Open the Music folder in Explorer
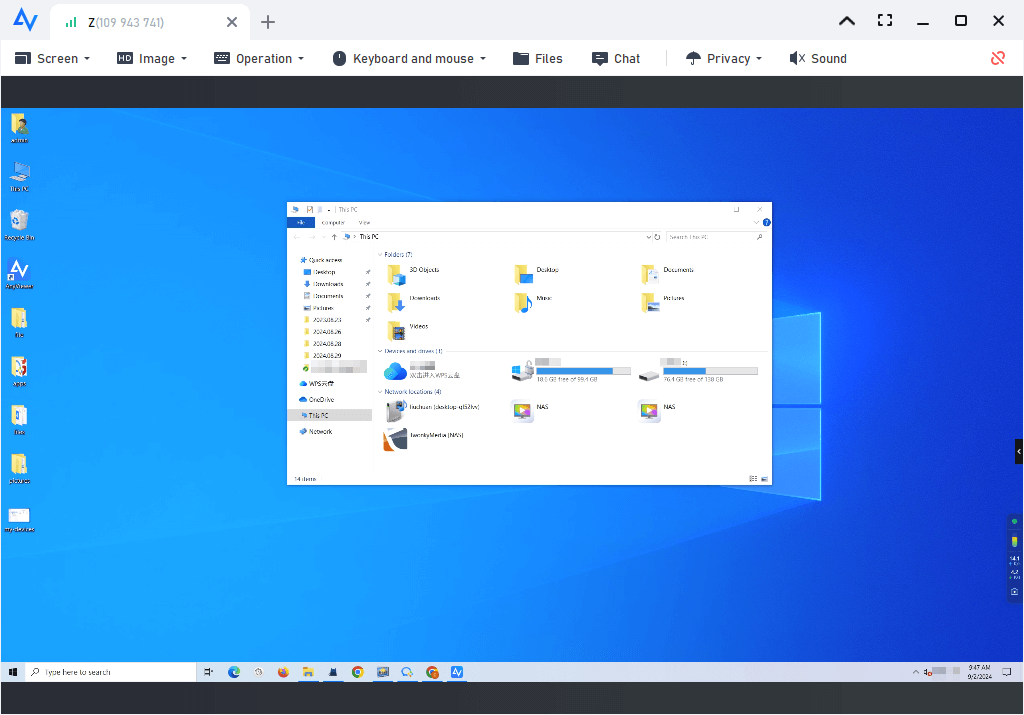 pyautogui.click(x=522, y=301)
